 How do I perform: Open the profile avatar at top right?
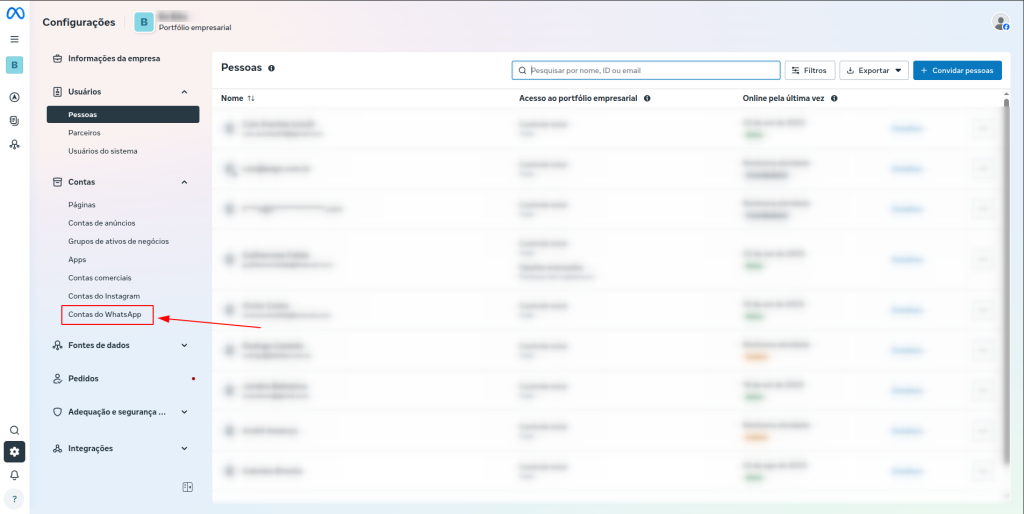[x=1000, y=22]
